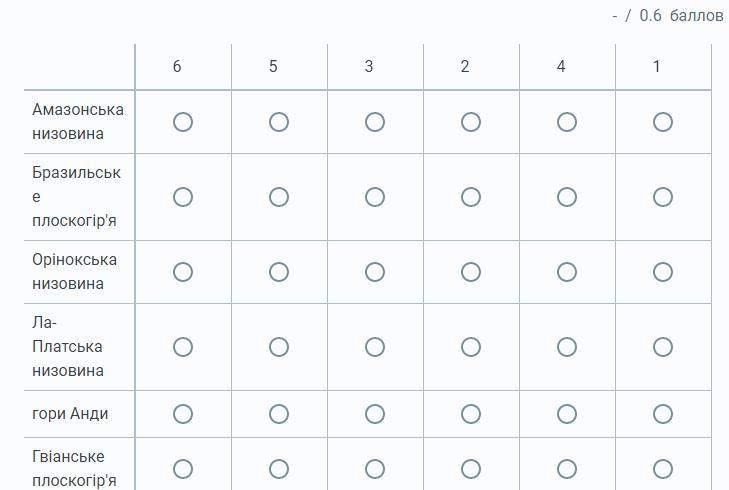
Task: Select option 5 for Гвіанське плоскогір'я
Action: click(279, 469)
